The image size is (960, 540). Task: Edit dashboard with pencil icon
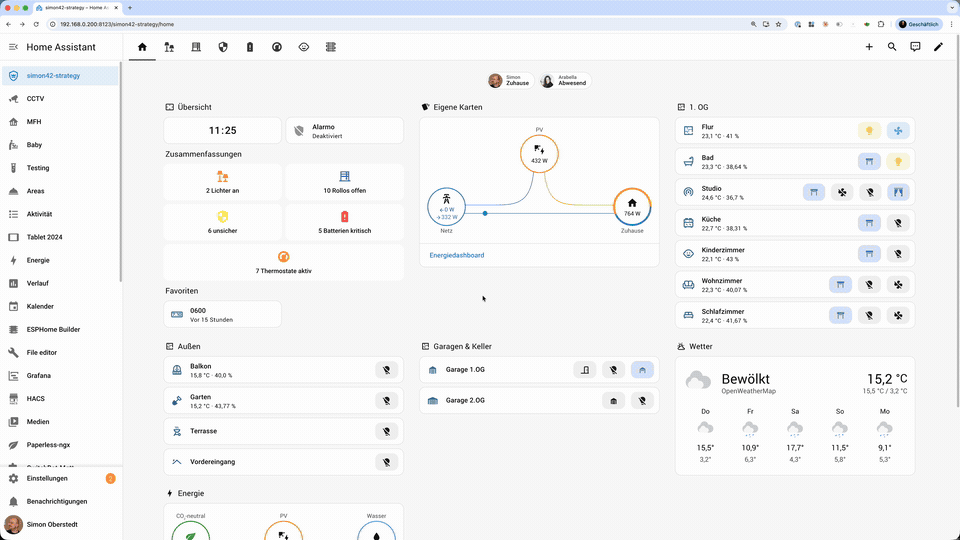click(x=939, y=47)
